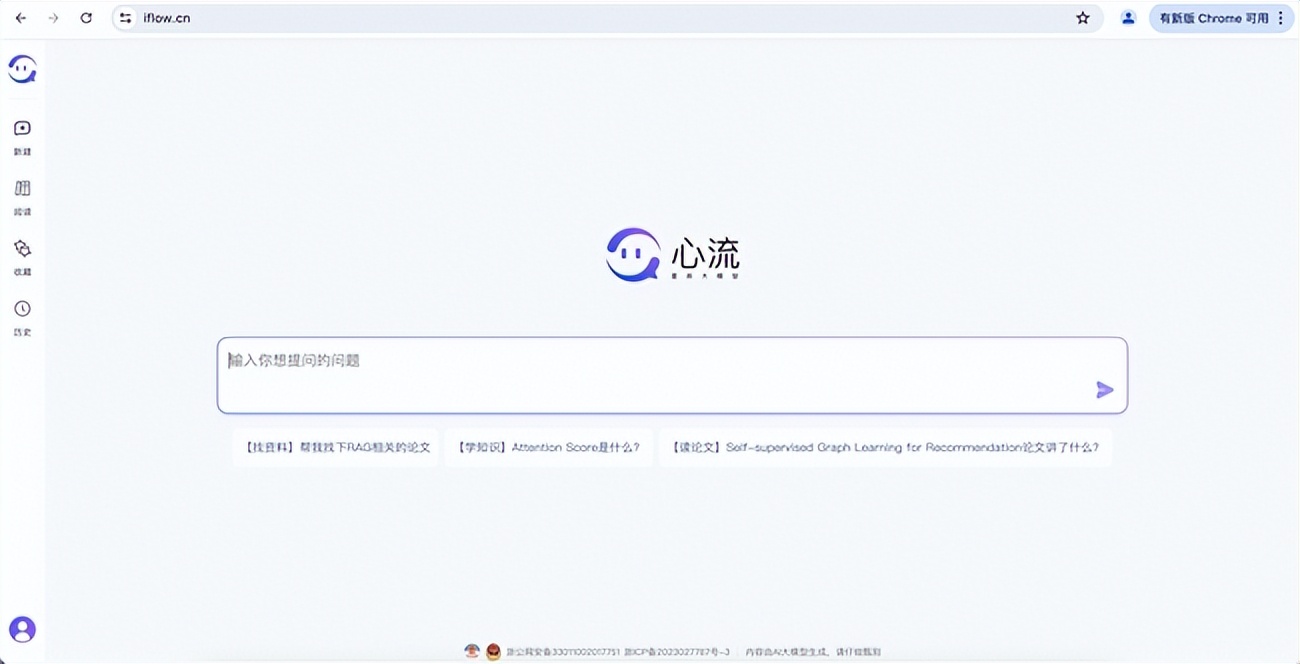Send the question with the arrow icon

pyautogui.click(x=1104, y=390)
